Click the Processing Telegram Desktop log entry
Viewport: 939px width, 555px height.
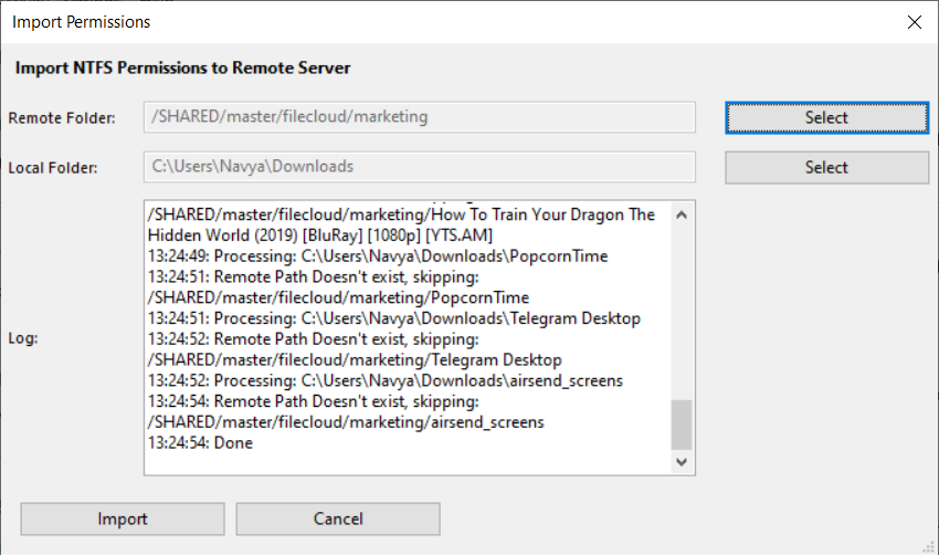click(x=394, y=319)
